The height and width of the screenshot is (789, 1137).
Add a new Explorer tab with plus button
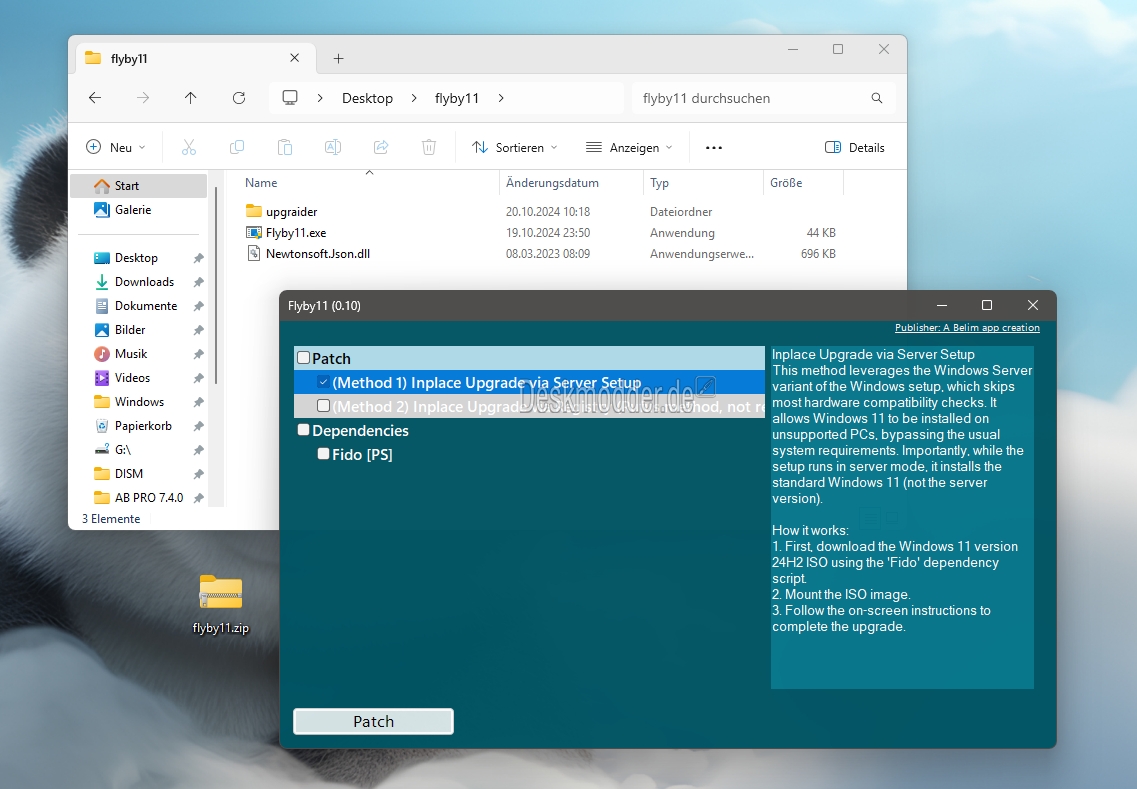(339, 59)
